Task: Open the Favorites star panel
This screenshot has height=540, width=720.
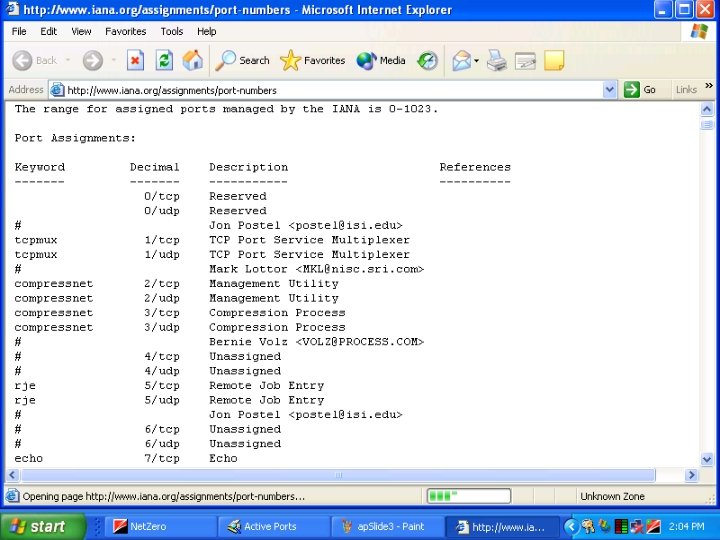Action: point(312,61)
